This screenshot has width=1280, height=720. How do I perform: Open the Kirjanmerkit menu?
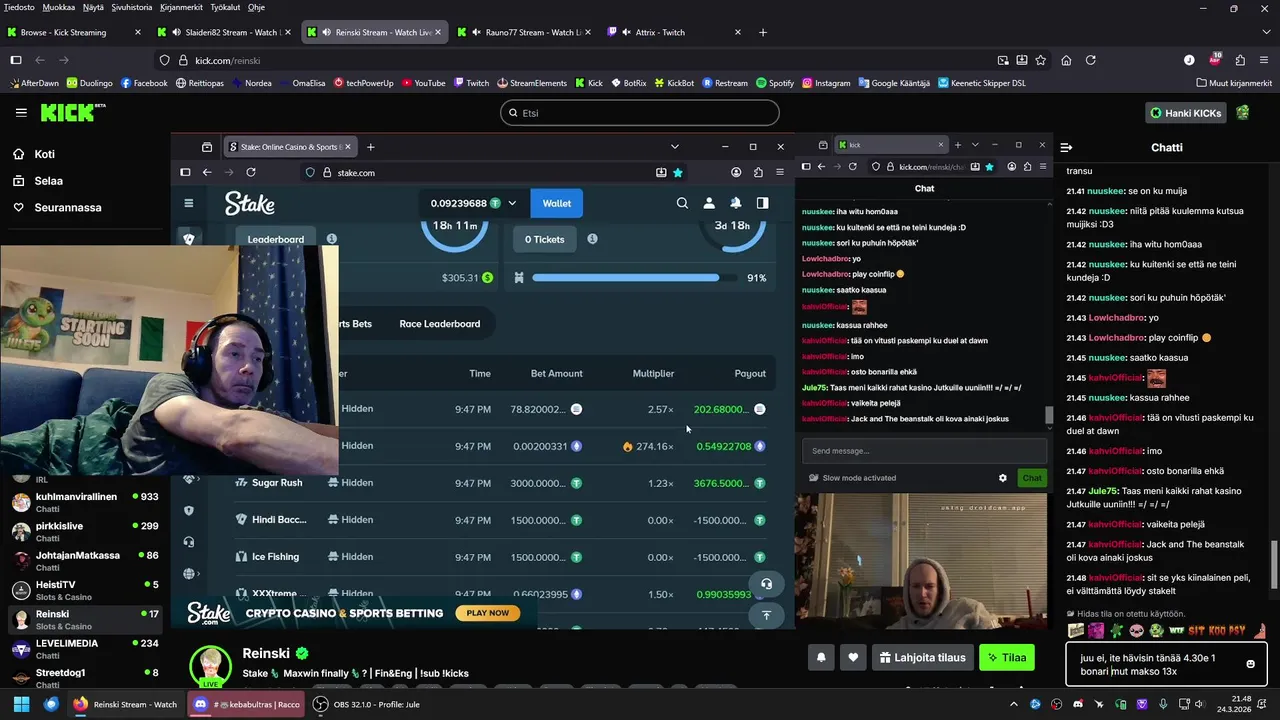tap(181, 7)
